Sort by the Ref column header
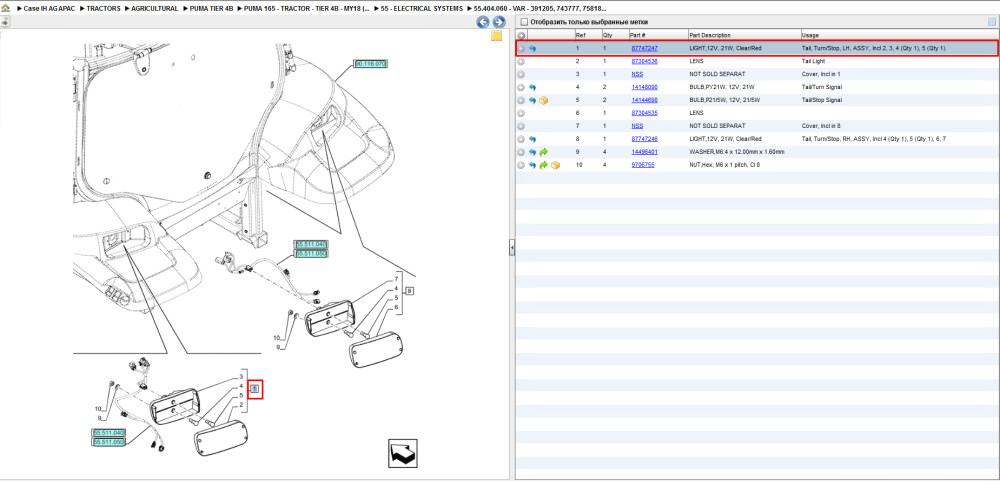Image resolution: width=1000 pixels, height=481 pixels. click(x=580, y=35)
